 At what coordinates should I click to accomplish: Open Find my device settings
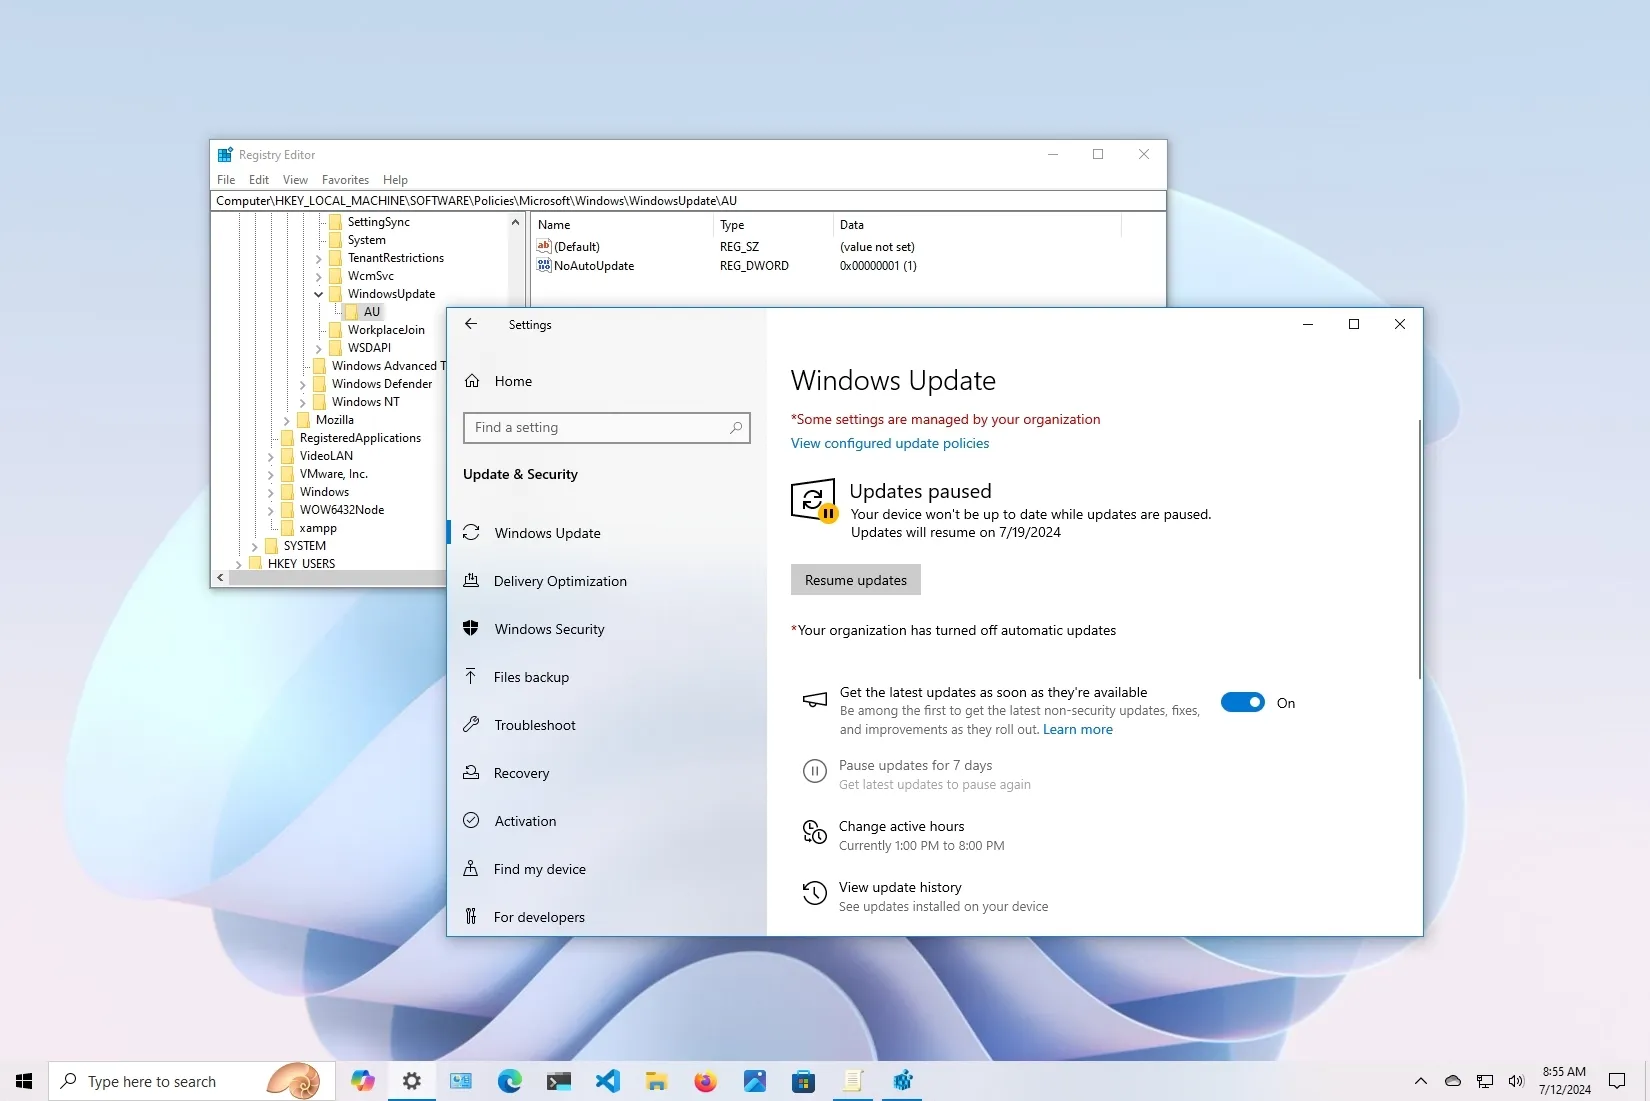(x=538, y=869)
